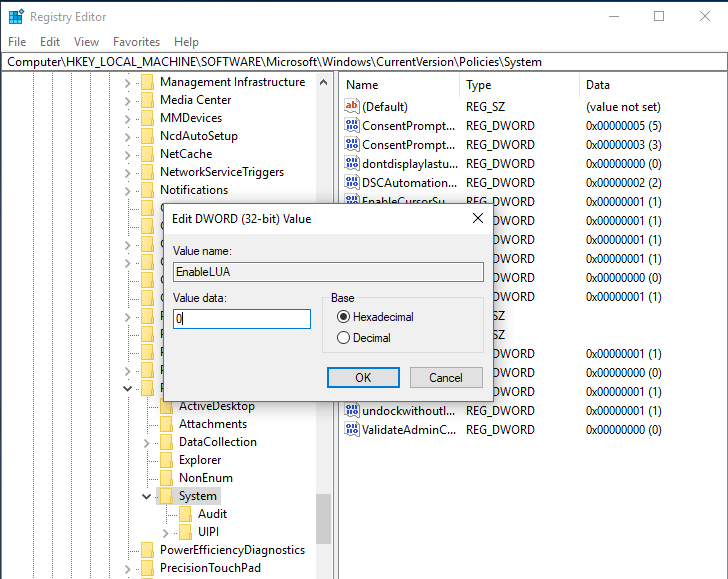Select the NonEnum key label in the tree
728x579 pixels.
[x=206, y=478]
